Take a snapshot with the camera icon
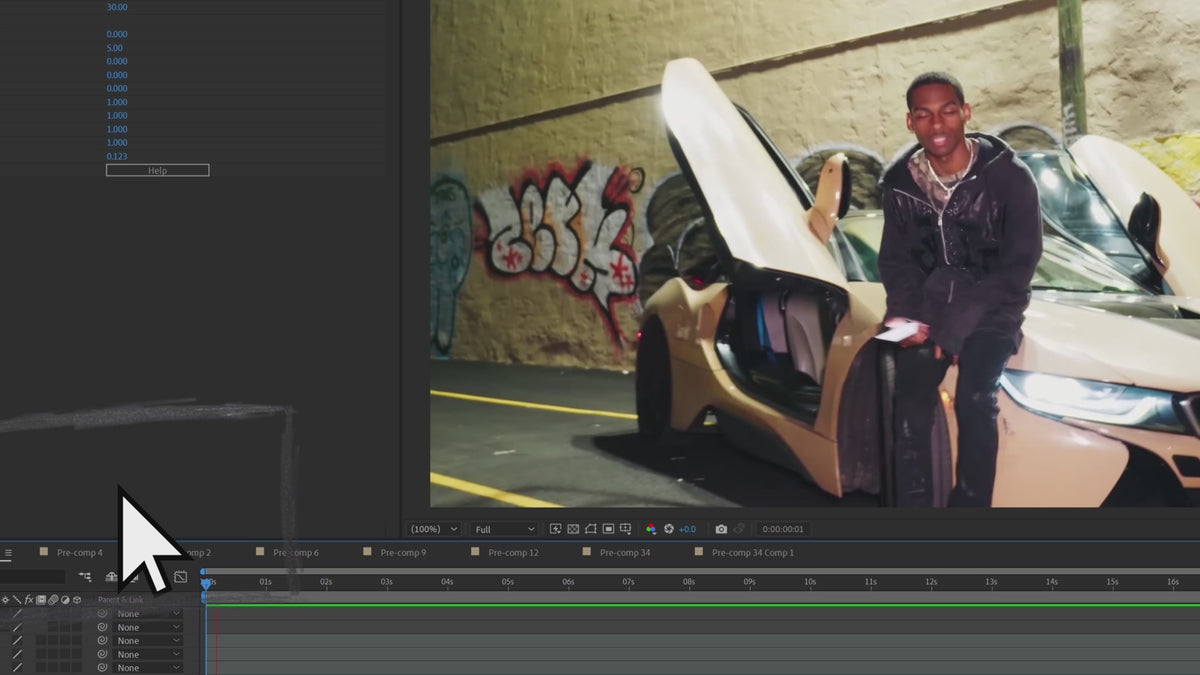1200x675 pixels. (721, 529)
